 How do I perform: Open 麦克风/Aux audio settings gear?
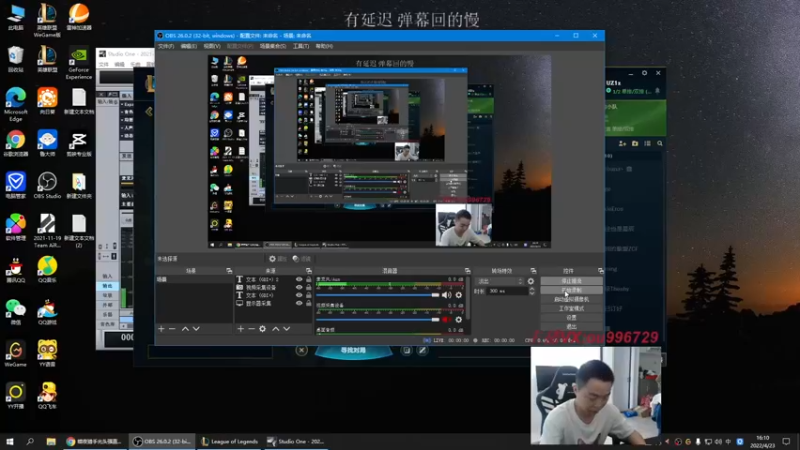(459, 295)
